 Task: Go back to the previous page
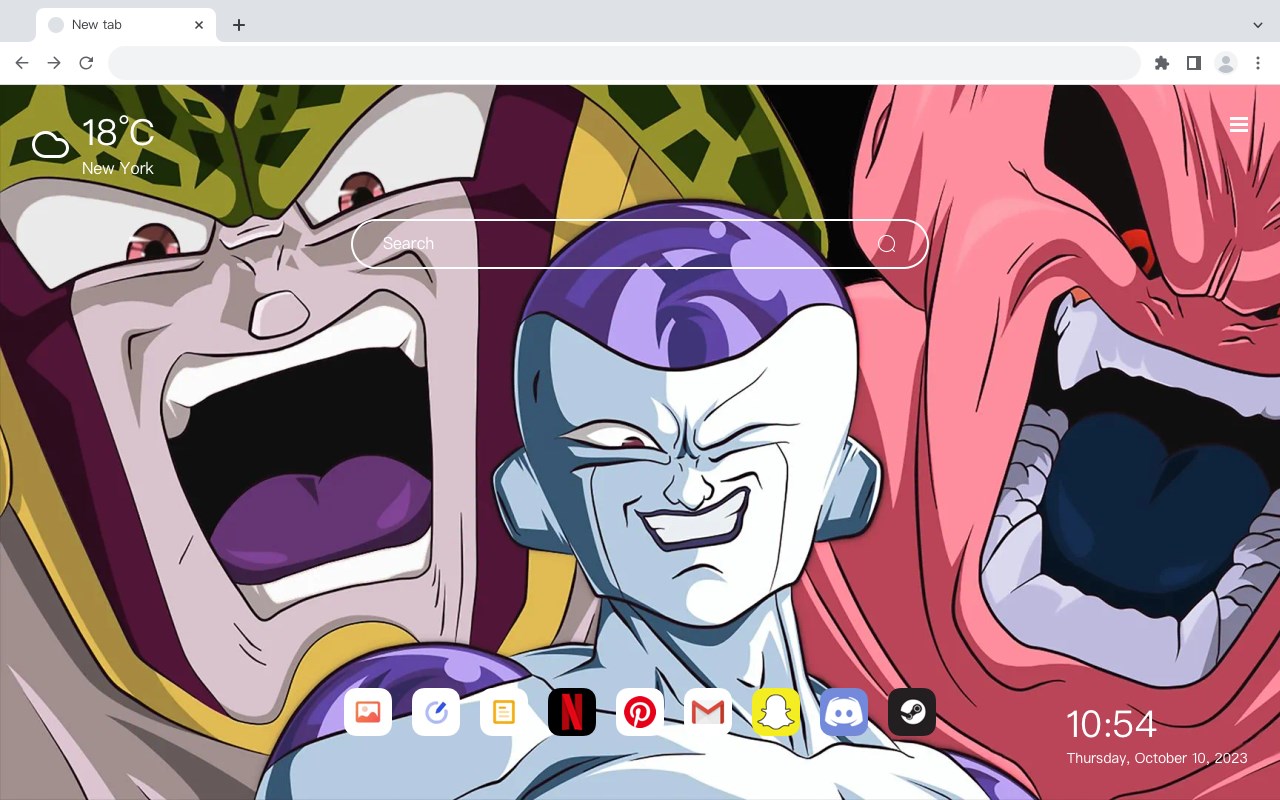tap(22, 63)
